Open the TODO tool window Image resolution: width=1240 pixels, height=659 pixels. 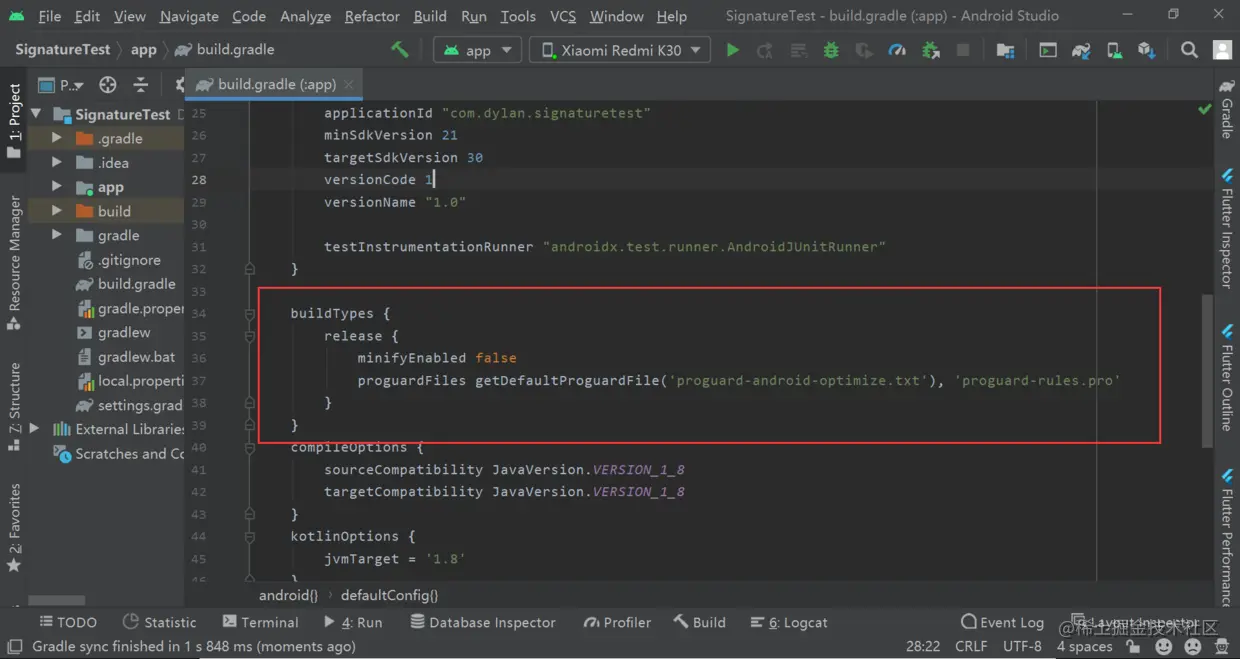(68, 622)
